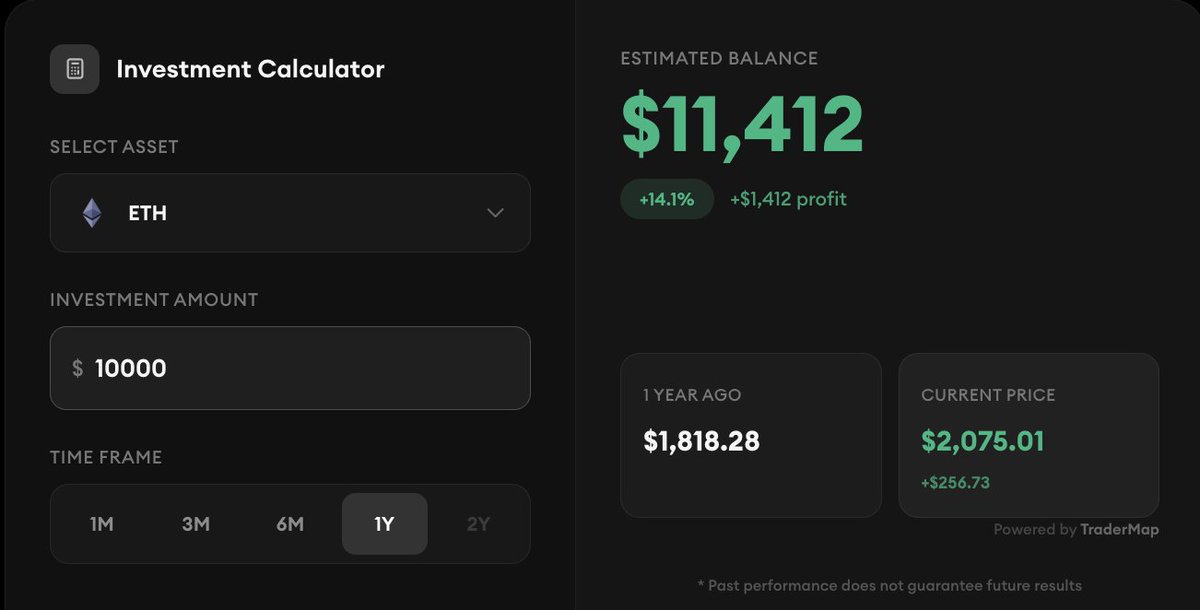Switch time frame to 3M

[196, 524]
